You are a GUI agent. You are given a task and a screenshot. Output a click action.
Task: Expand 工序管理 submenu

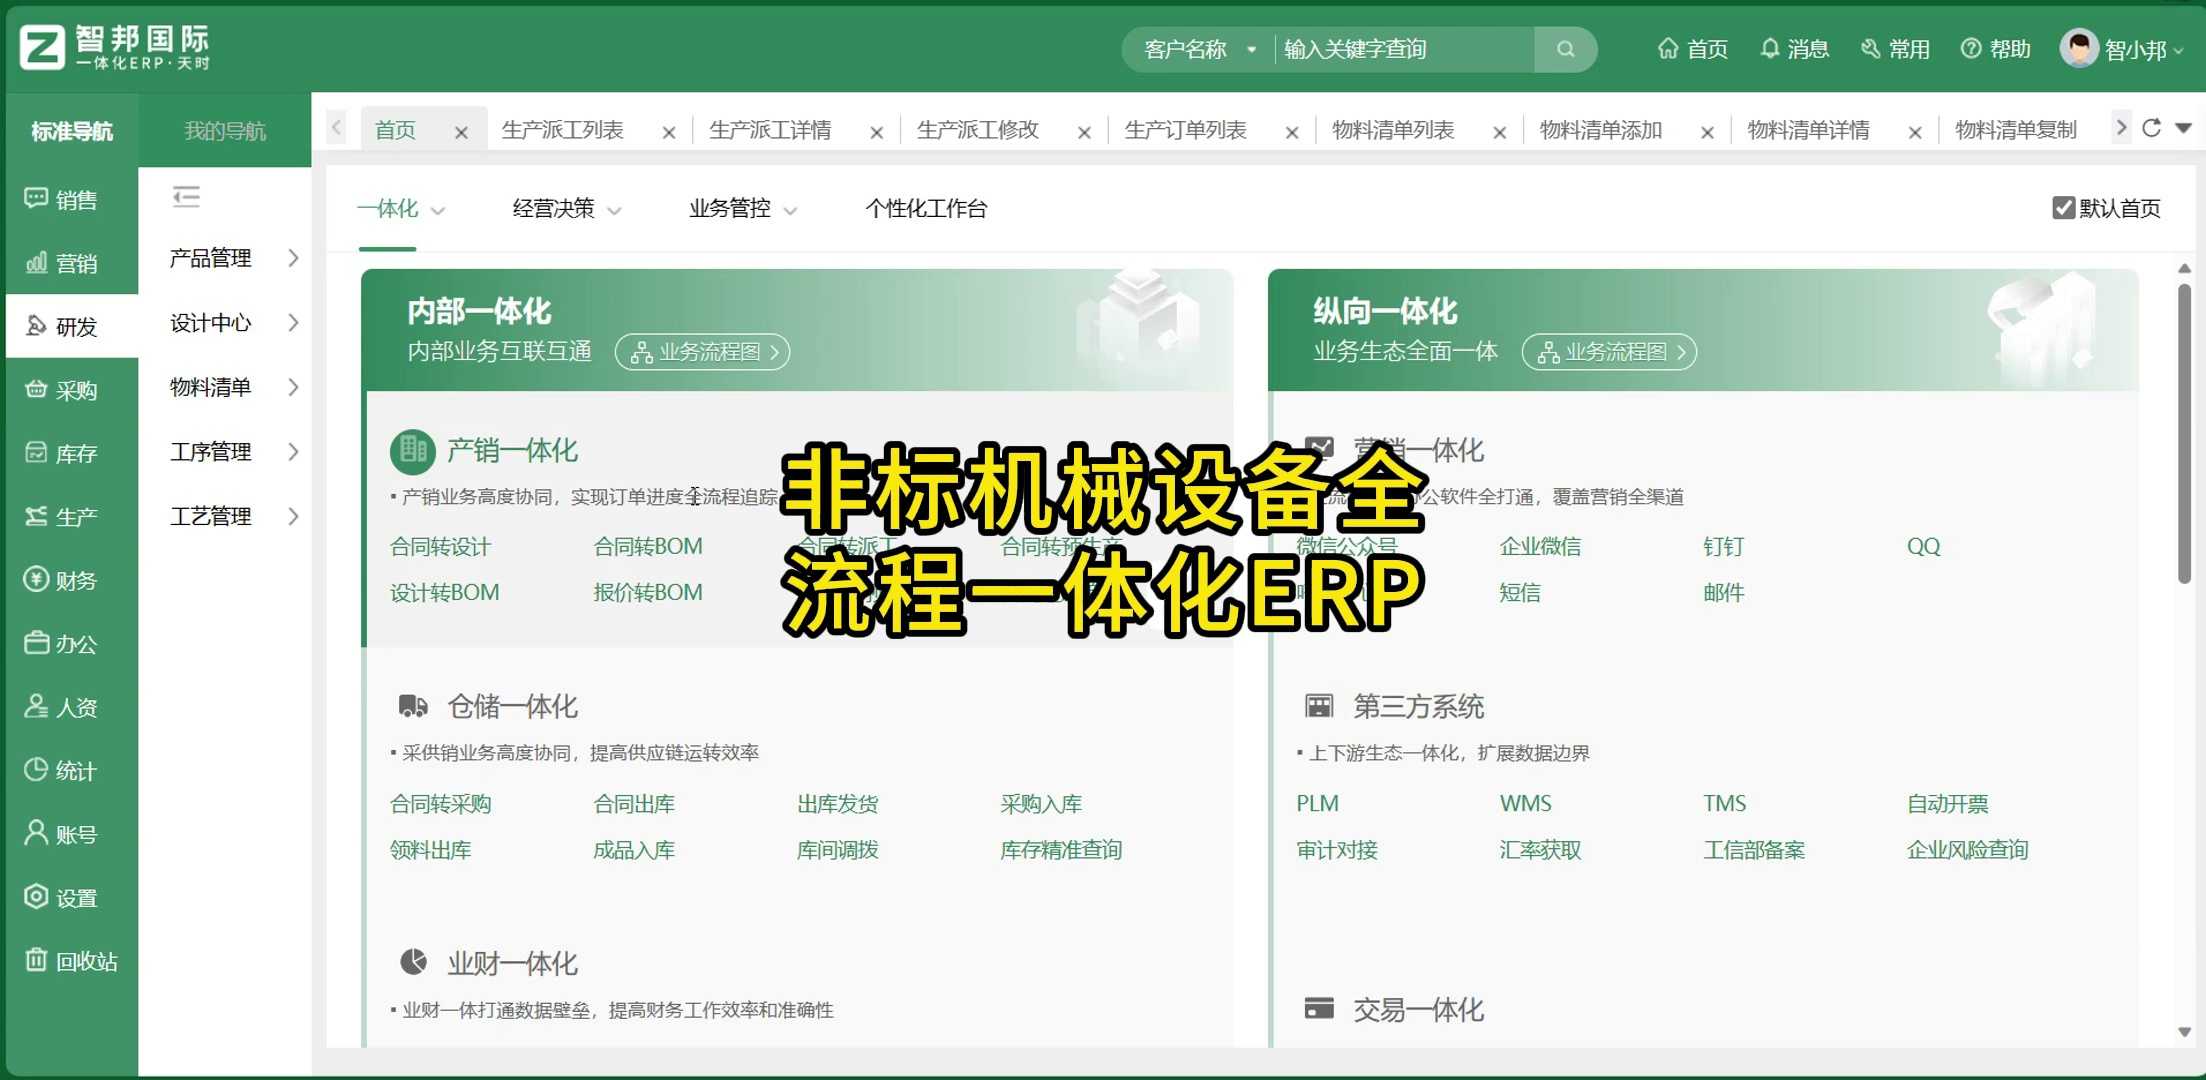(235, 452)
